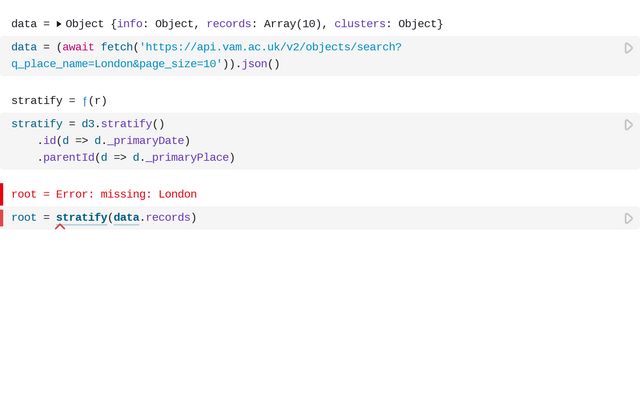Click the underlined stratify reference in root cell

point(81,218)
